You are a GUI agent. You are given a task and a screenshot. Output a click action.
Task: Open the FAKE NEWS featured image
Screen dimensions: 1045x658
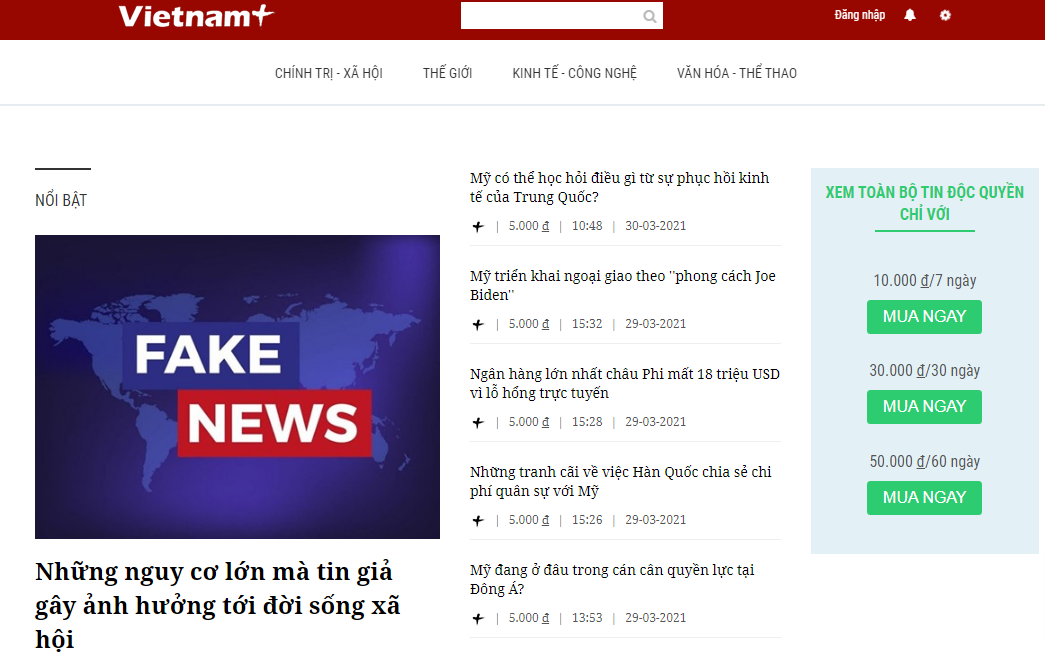237,387
